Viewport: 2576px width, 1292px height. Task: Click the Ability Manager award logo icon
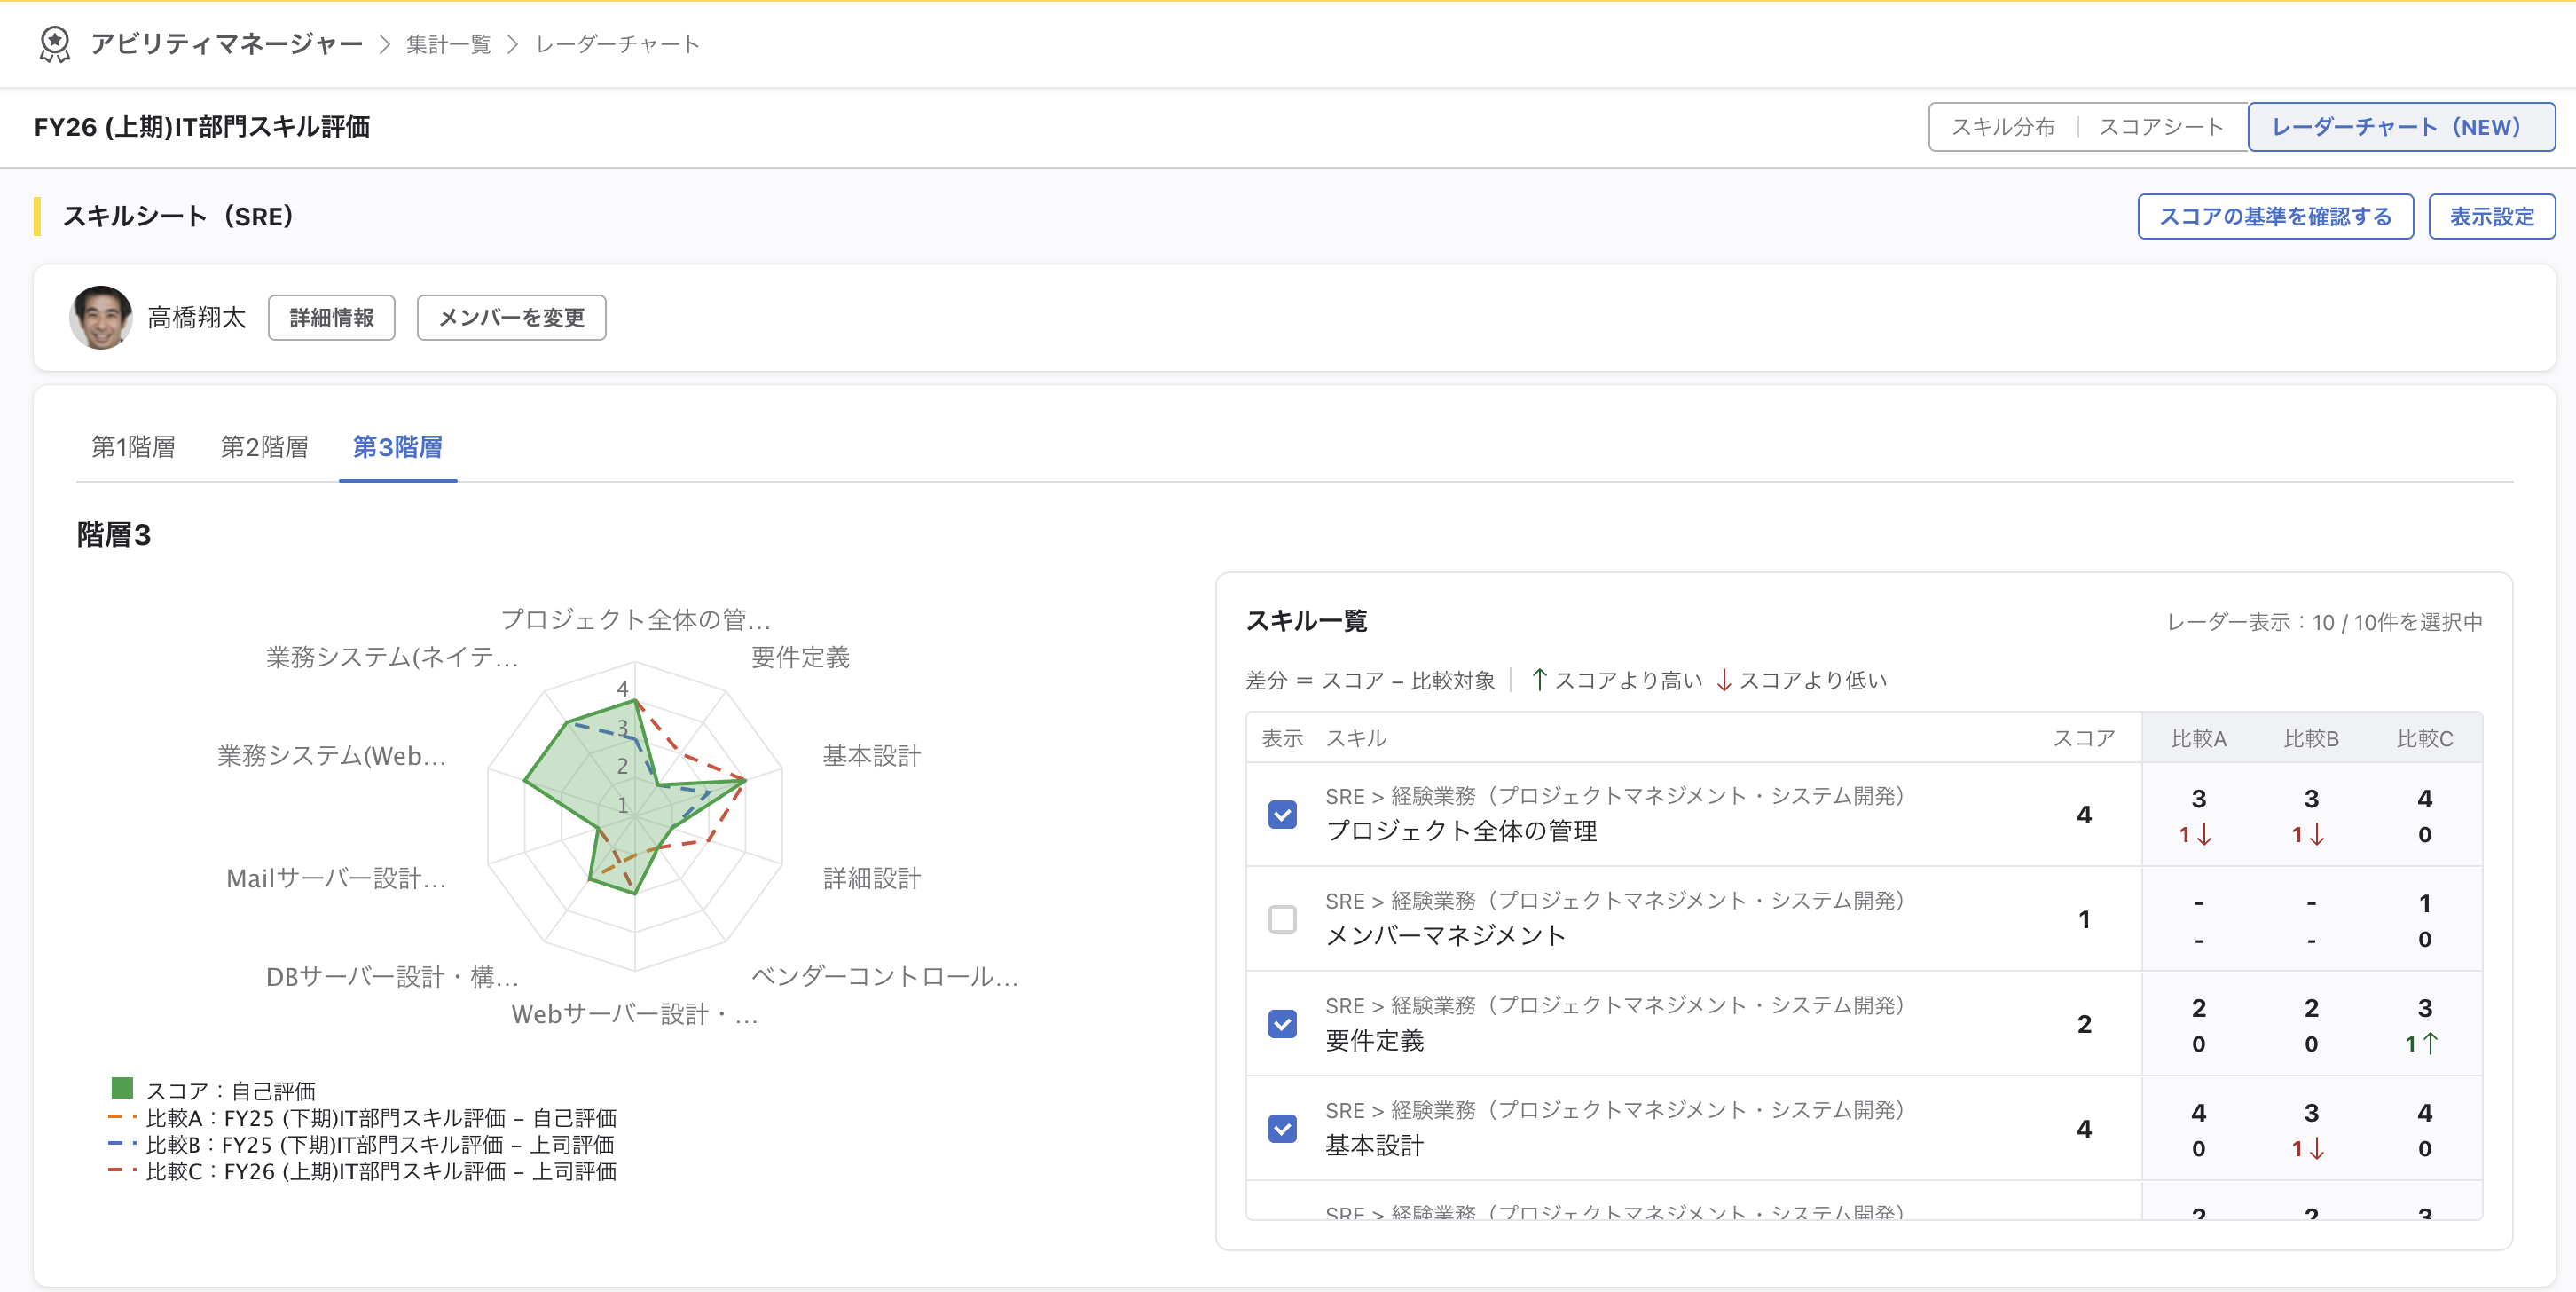click(54, 44)
